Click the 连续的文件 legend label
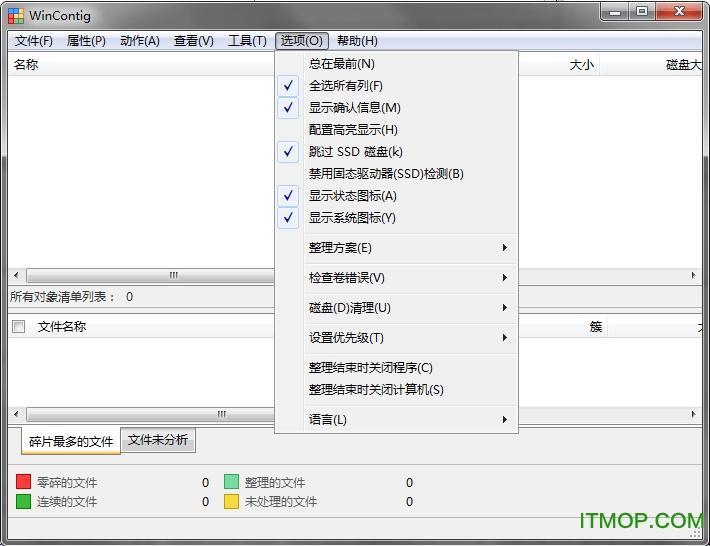Viewport: 710px width, 546px height. 67,502
